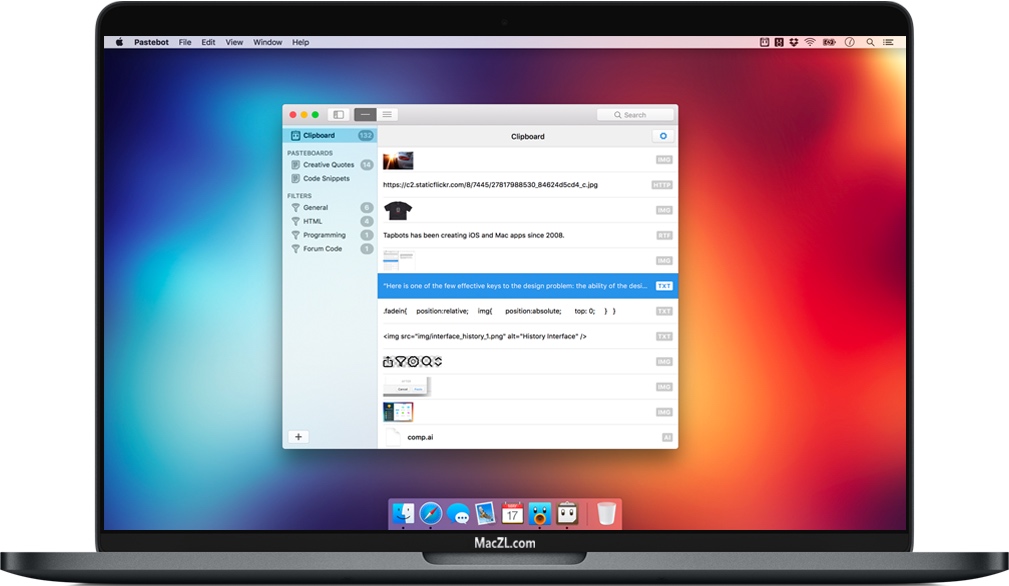Click the Creative Quotes pasteboard icon
This screenshot has width=1009, height=586.
(x=295, y=165)
